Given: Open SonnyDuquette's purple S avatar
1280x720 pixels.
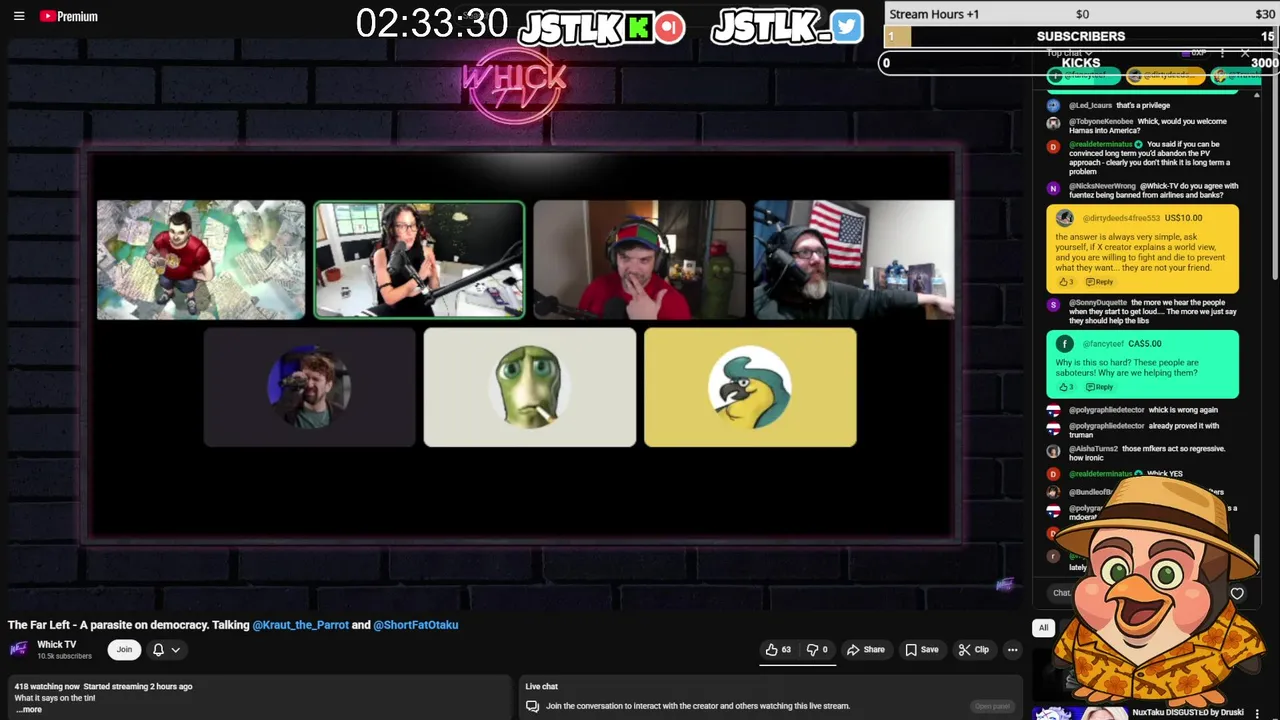Looking at the screenshot, I should [x=1053, y=305].
